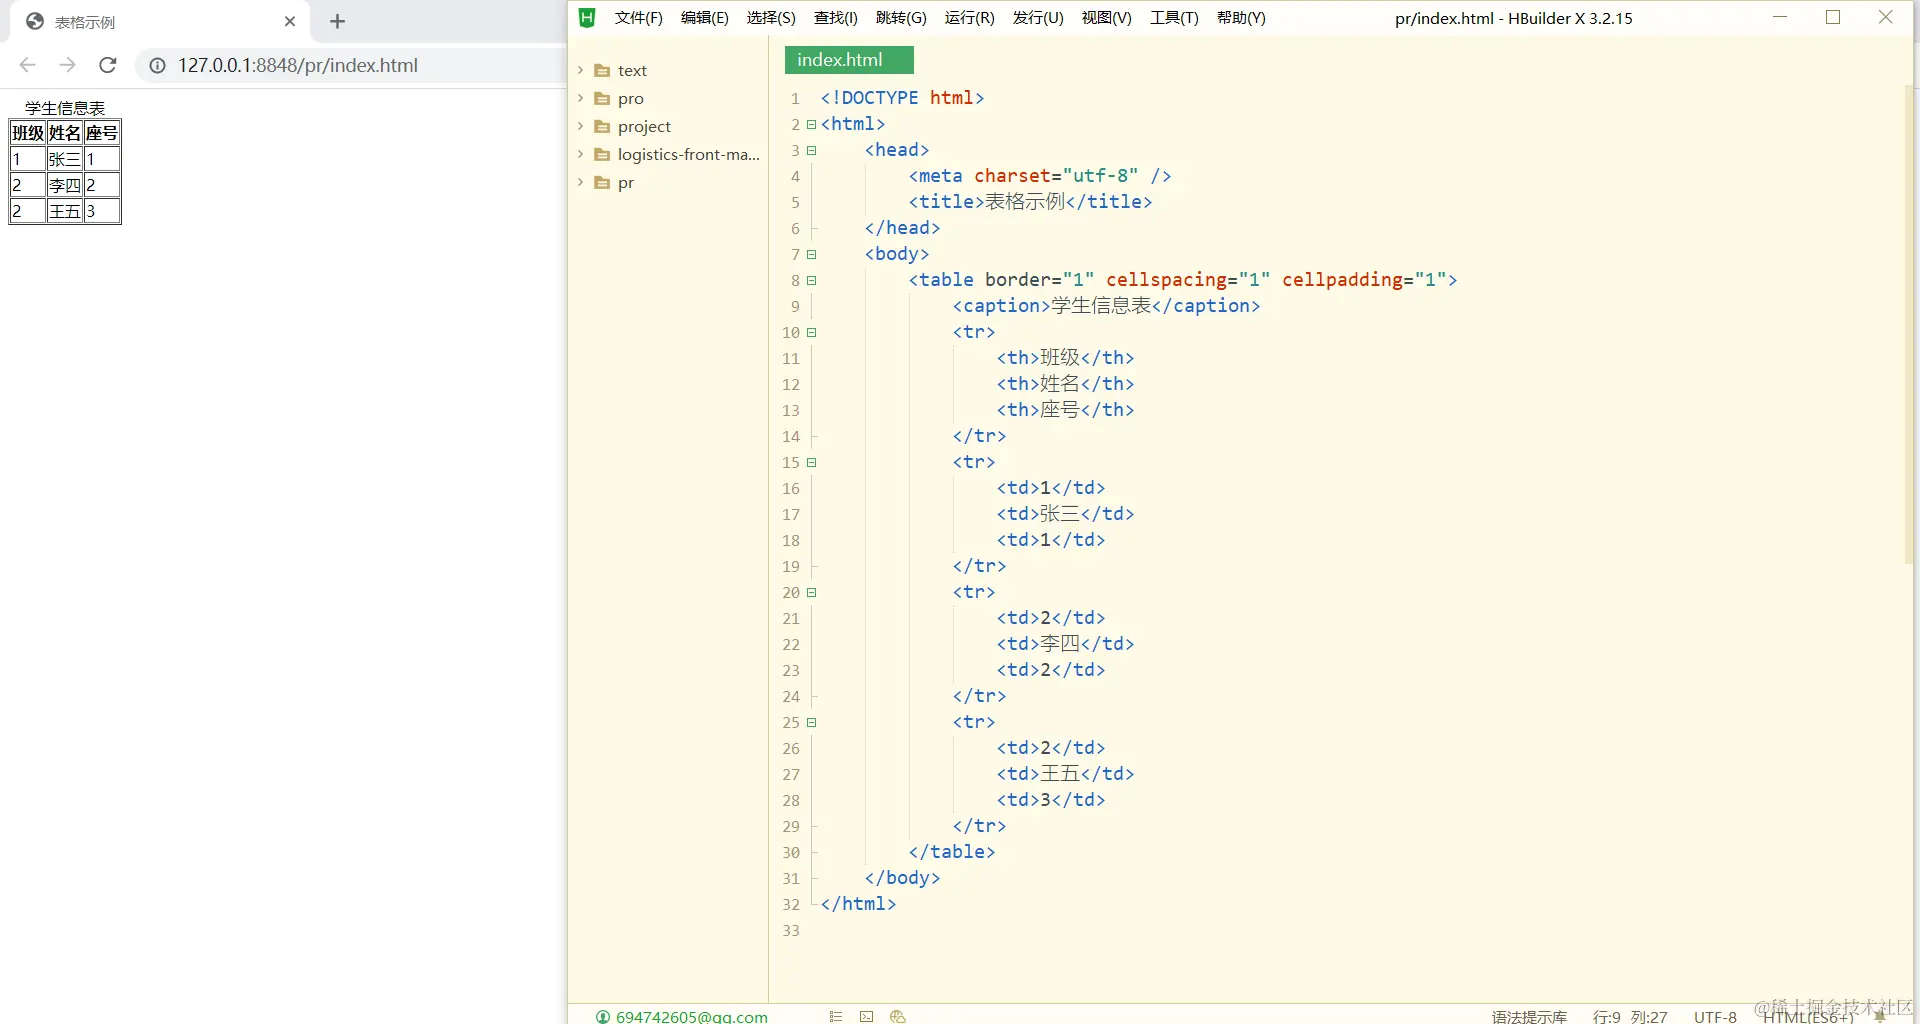This screenshot has height=1024, width=1920.
Task: Collapse the html tag fold on line 2
Action: coord(812,124)
